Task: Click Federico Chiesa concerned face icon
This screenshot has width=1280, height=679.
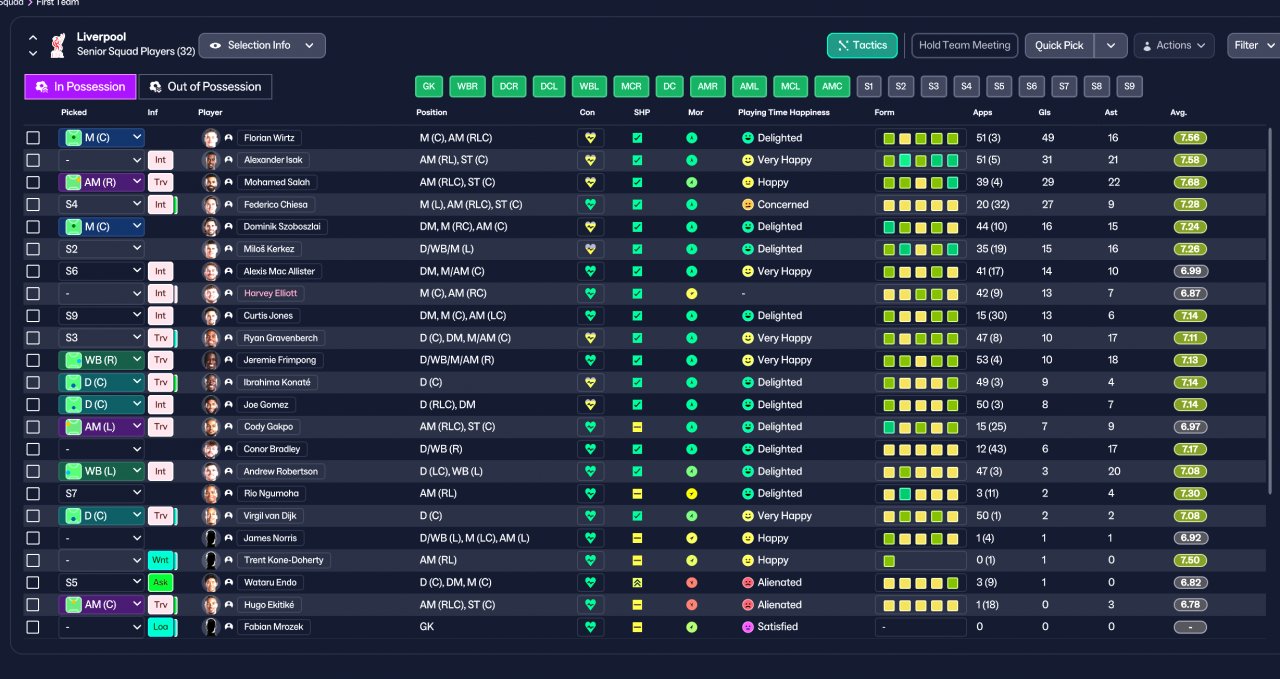Action: point(747,204)
